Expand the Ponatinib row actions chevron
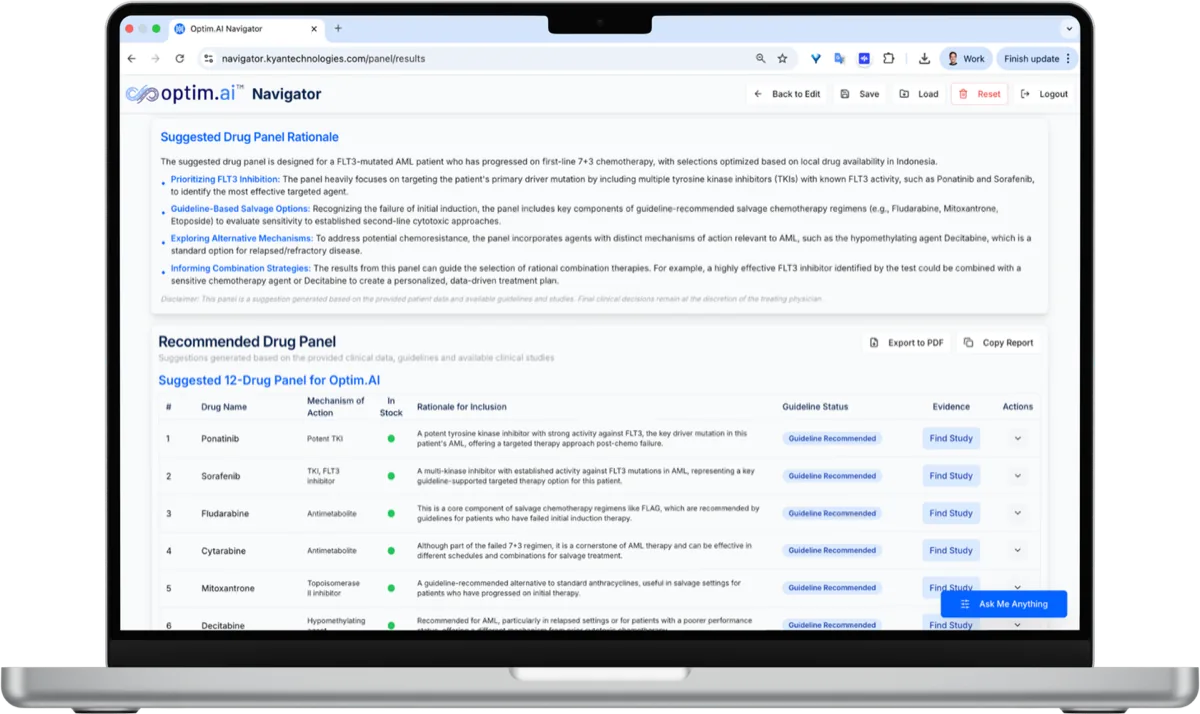Image resolution: width=1200 pixels, height=714 pixels. [1018, 438]
